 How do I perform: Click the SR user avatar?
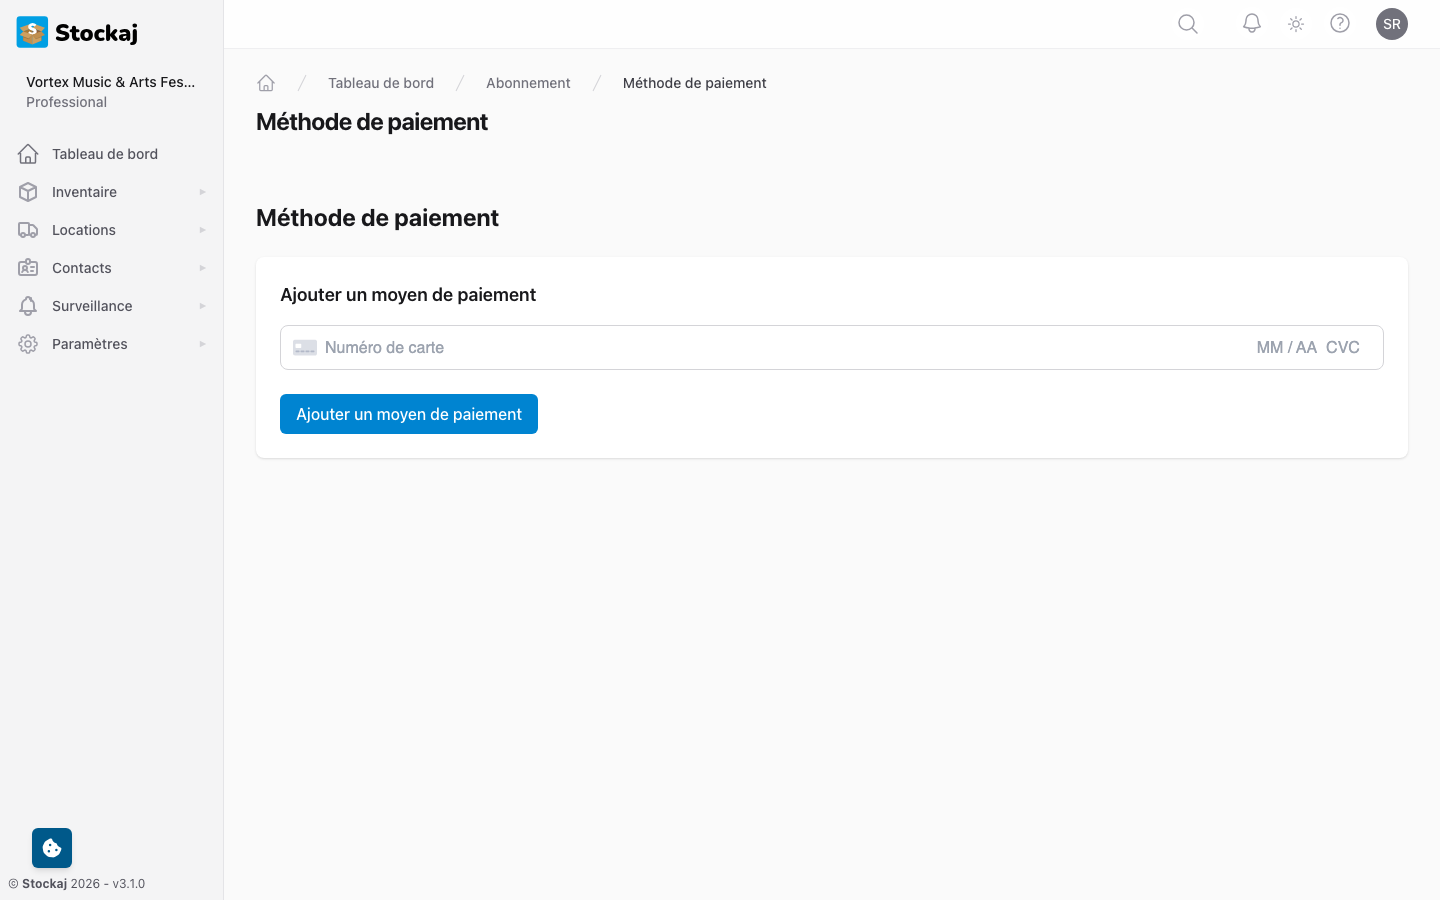(x=1392, y=23)
